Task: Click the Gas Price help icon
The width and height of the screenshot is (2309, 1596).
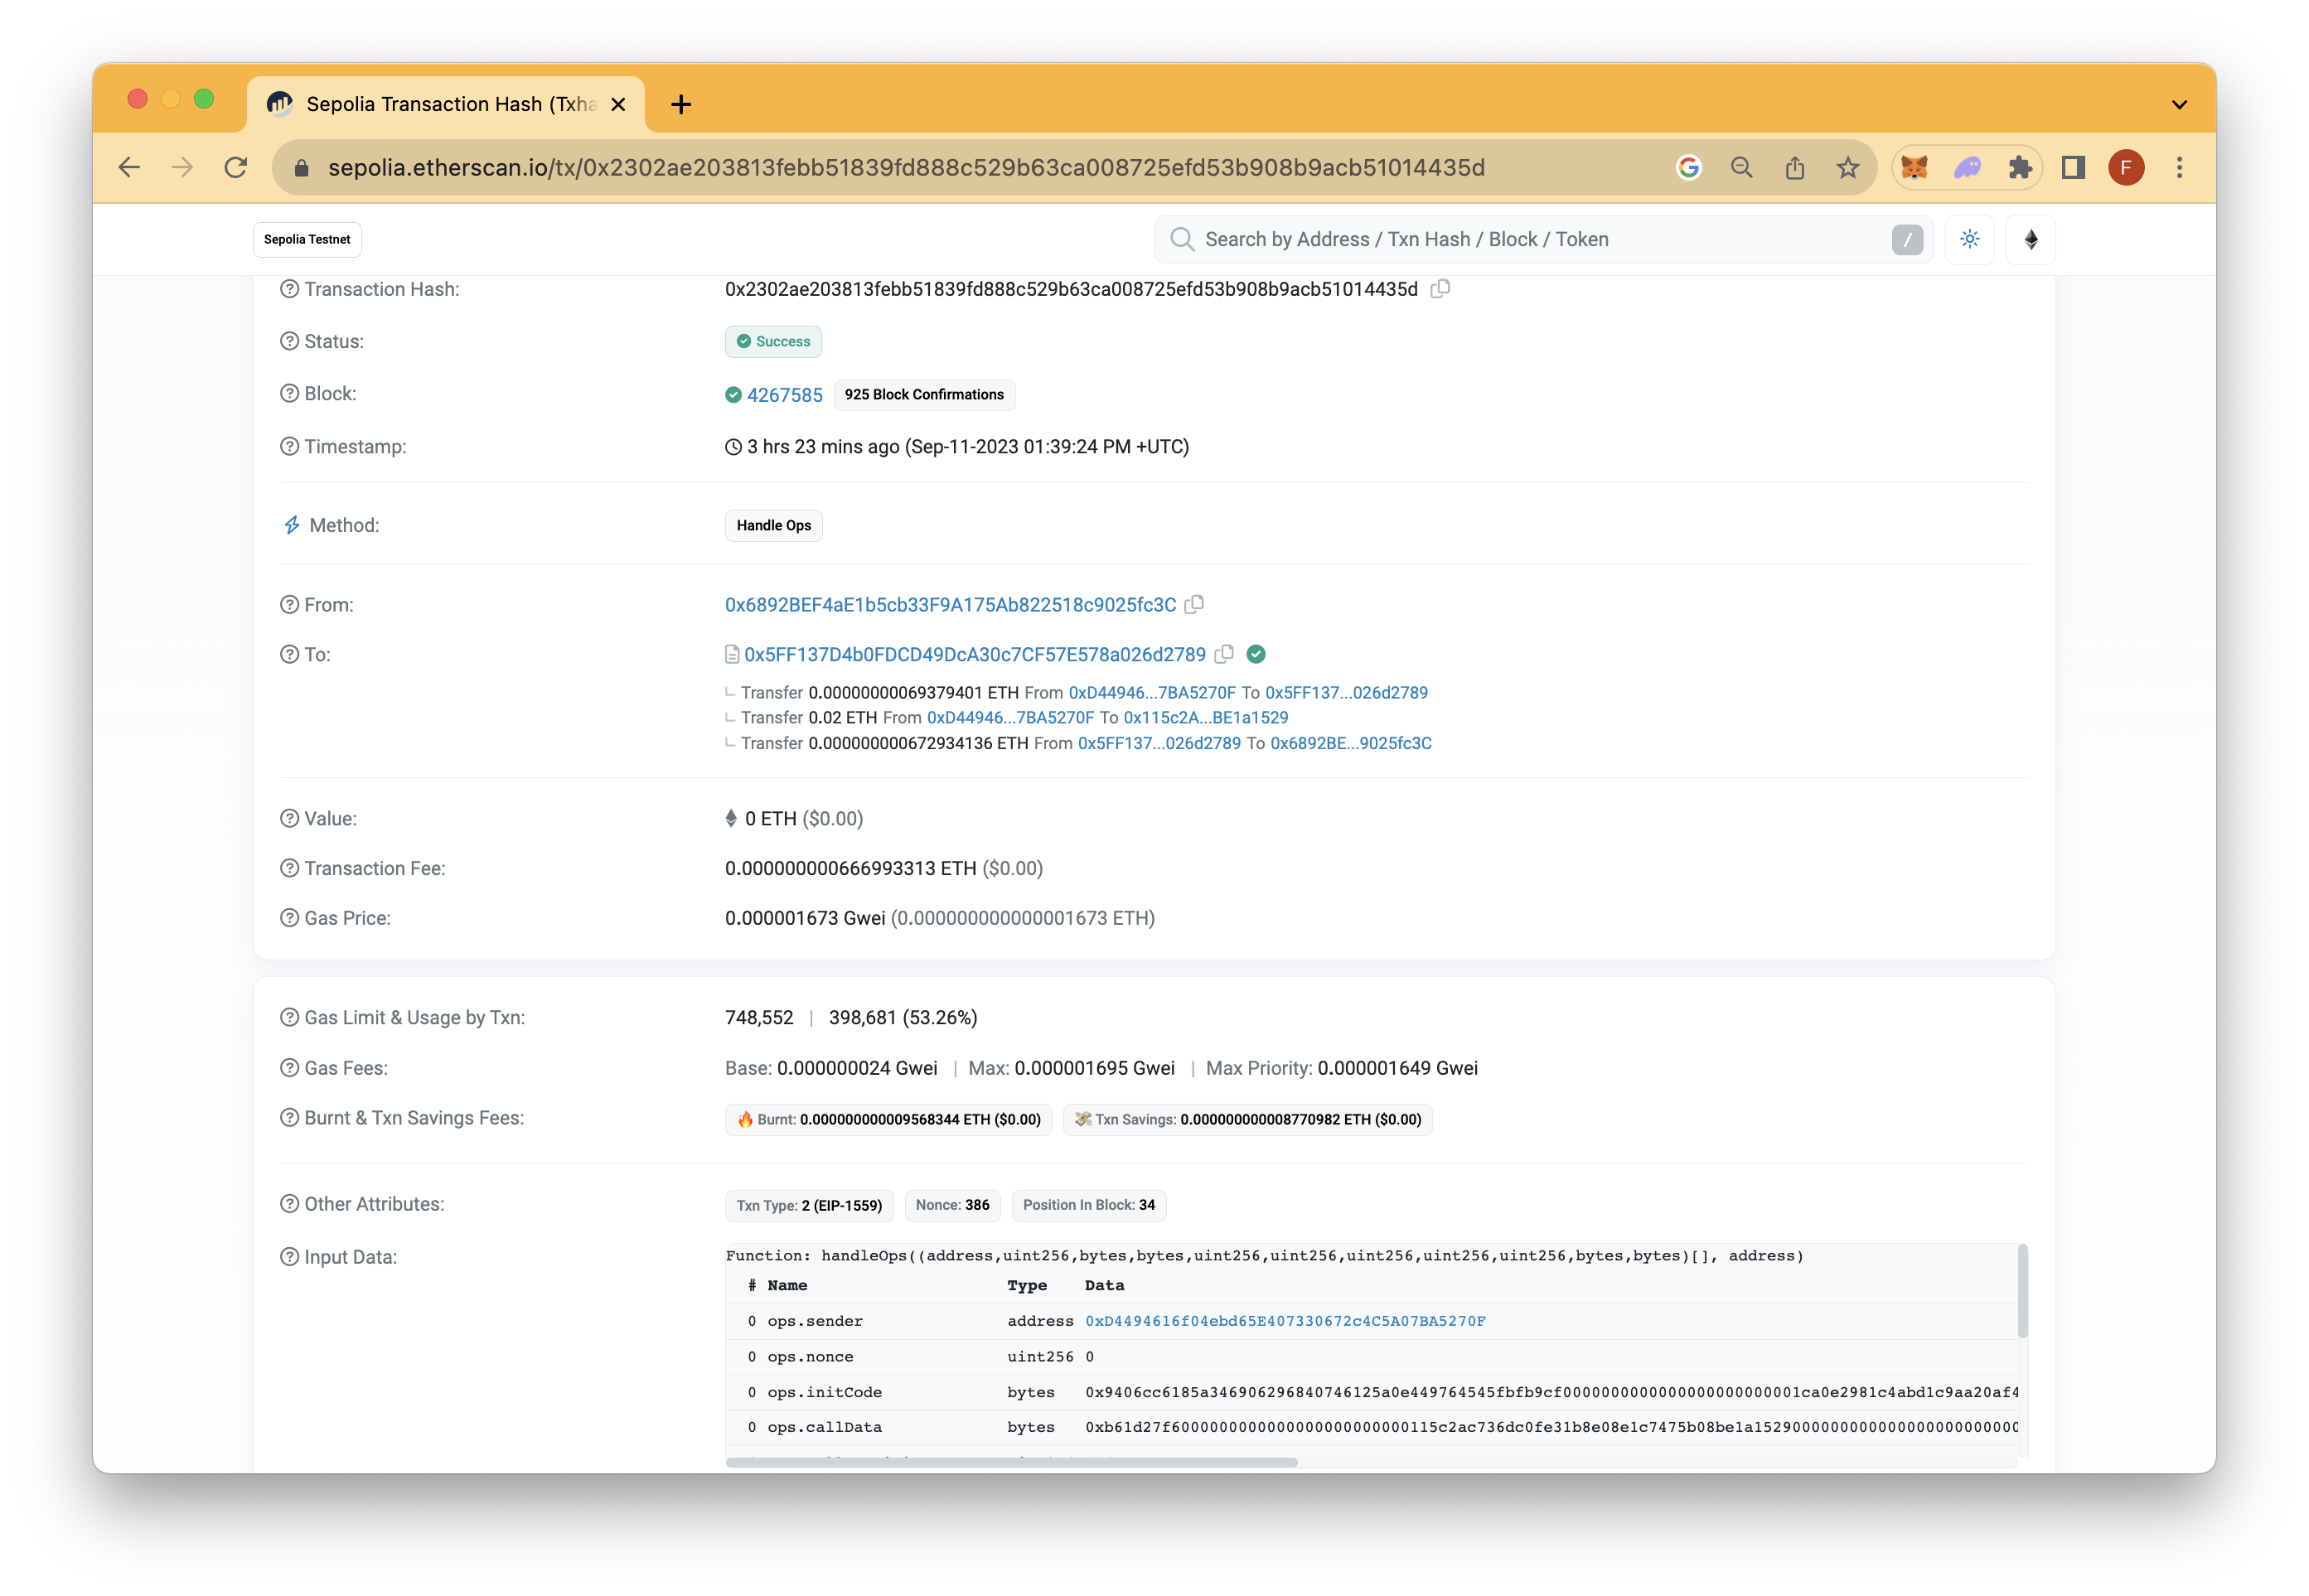Action: (x=289, y=918)
